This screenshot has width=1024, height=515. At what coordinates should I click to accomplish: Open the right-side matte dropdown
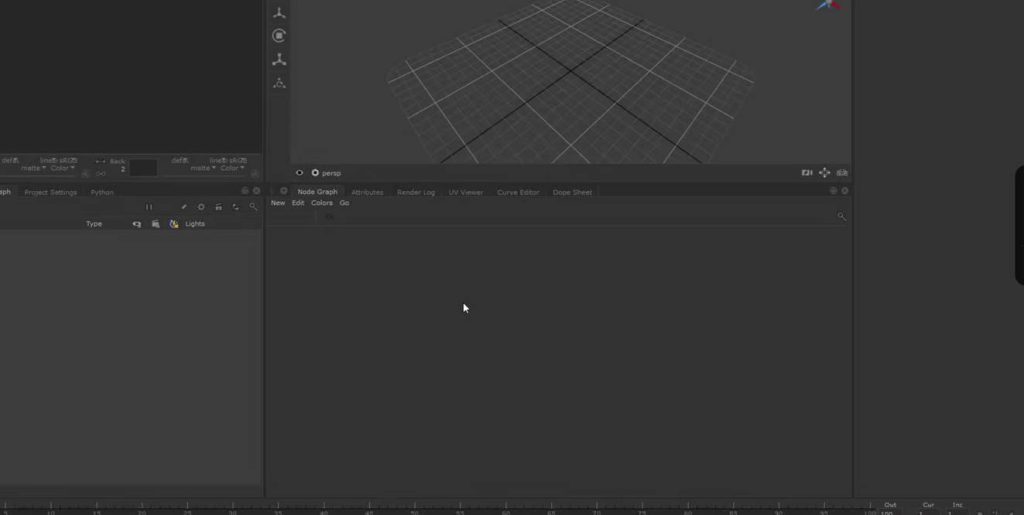[203, 168]
